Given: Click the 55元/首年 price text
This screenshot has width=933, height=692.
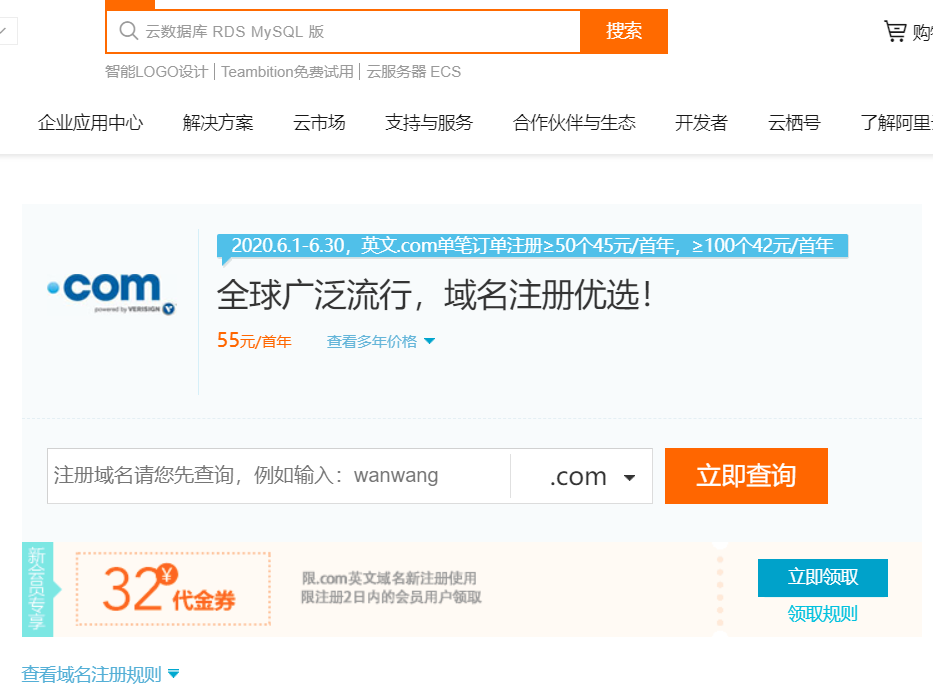Looking at the screenshot, I should [254, 341].
